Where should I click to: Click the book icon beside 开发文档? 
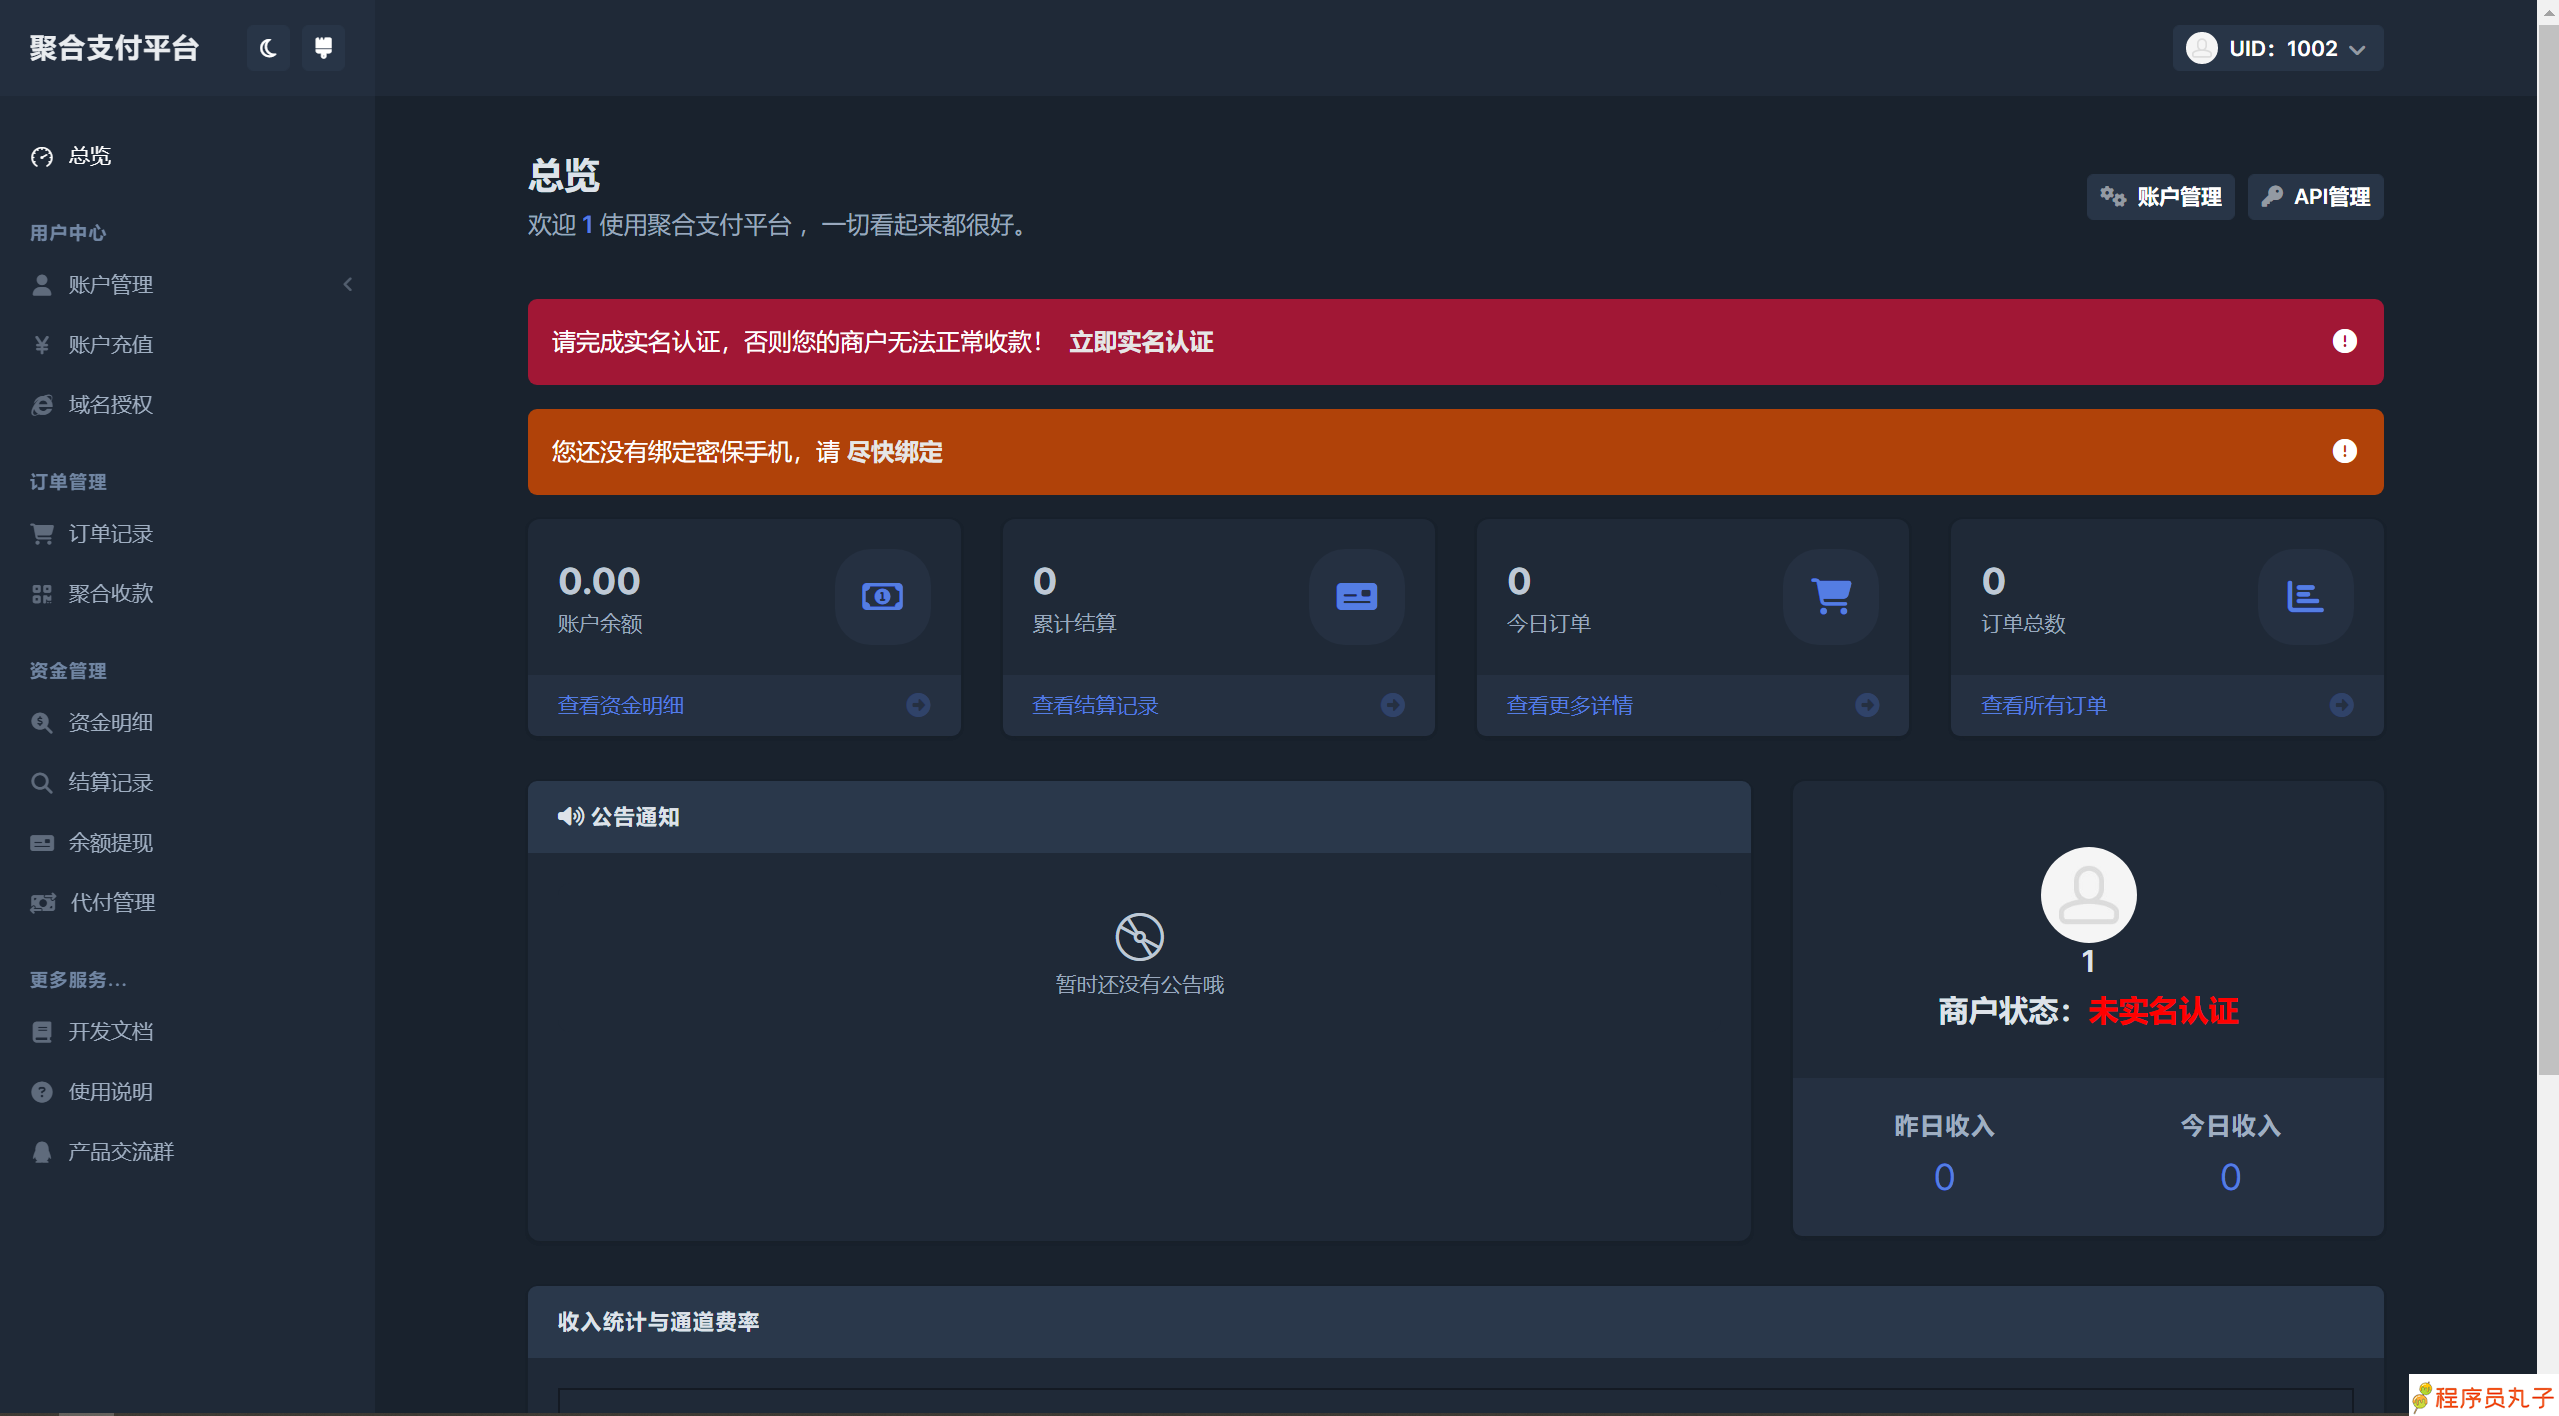pos(42,1032)
